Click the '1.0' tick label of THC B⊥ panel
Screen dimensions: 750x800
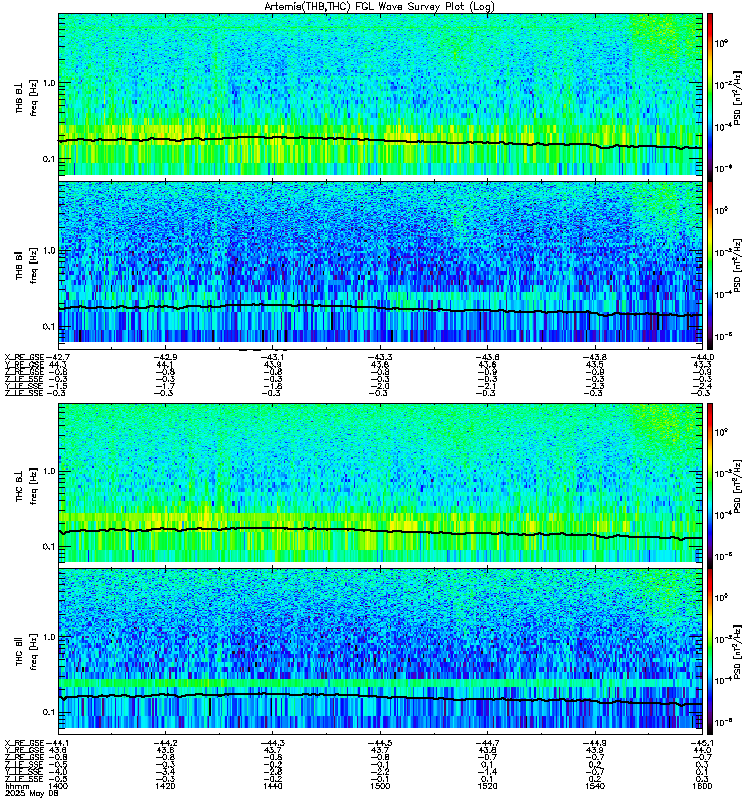(x=49, y=471)
